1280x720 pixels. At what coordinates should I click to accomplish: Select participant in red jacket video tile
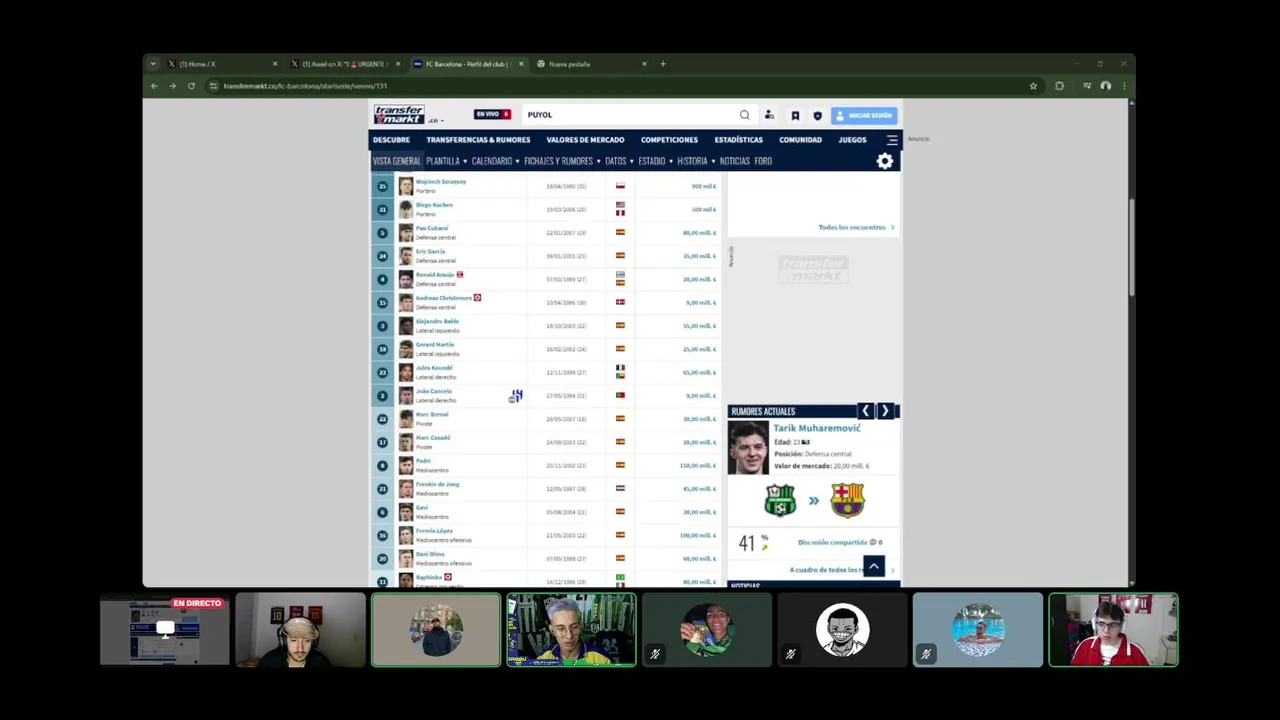(1113, 630)
